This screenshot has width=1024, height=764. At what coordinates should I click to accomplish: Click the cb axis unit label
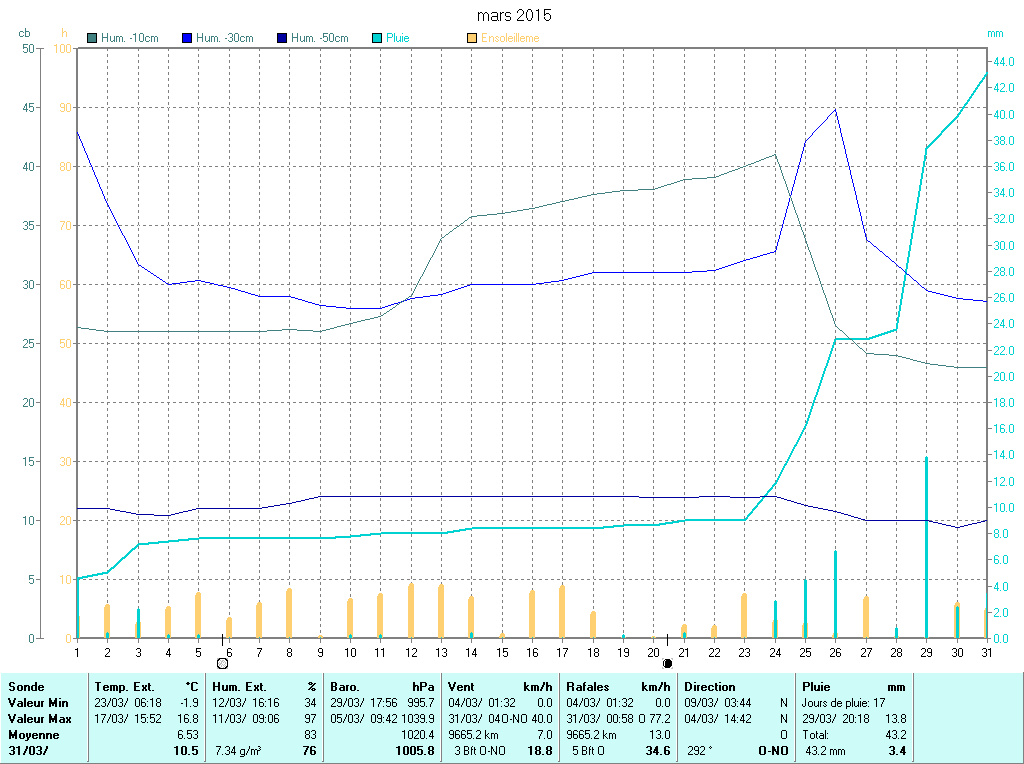24,33
